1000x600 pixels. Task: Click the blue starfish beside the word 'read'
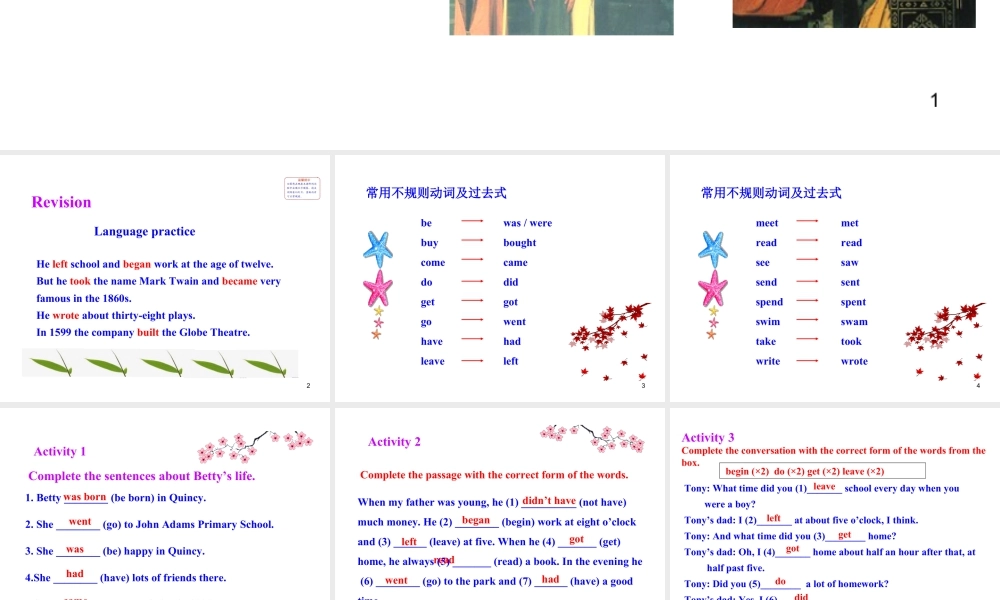click(x=712, y=247)
